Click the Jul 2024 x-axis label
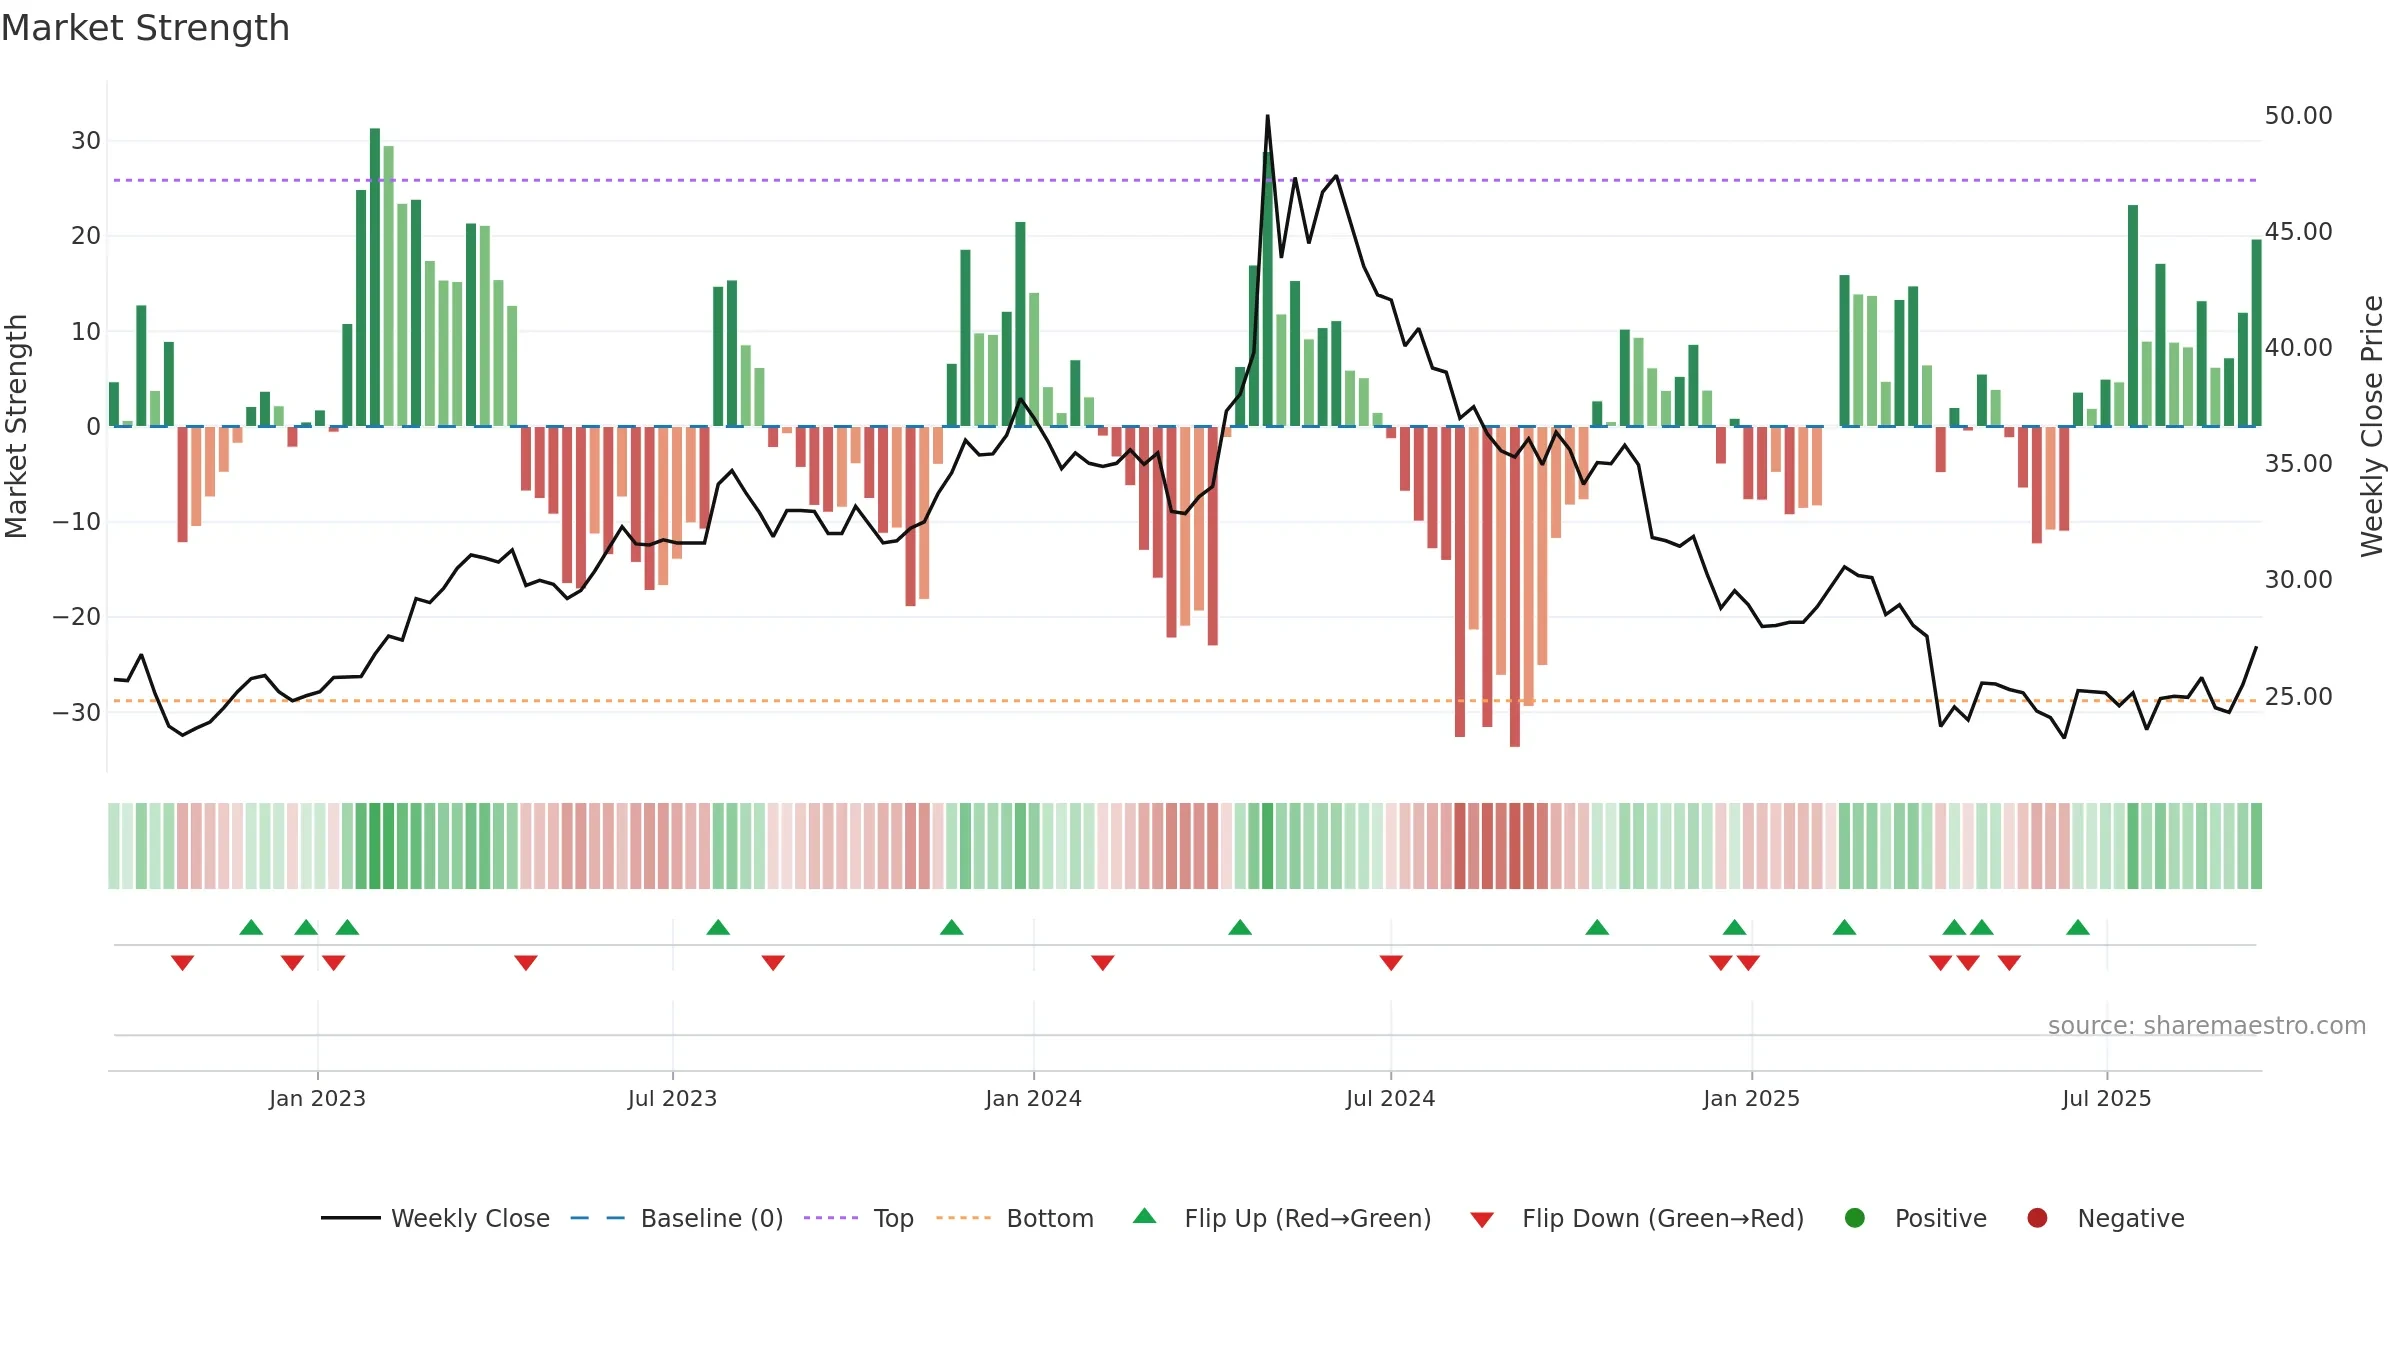2400x1350 pixels. [1390, 1098]
